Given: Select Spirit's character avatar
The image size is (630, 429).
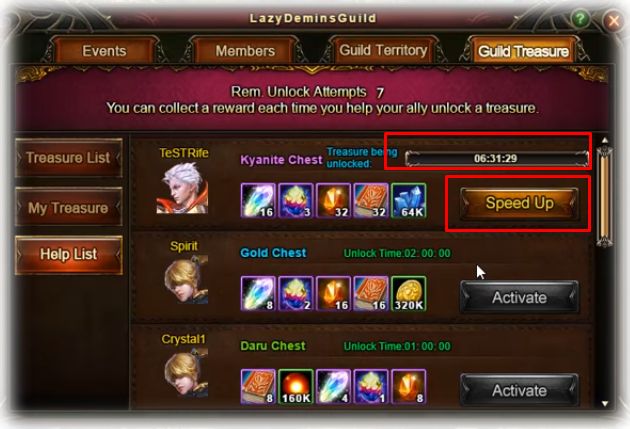Looking at the screenshot, I should tap(186, 280).
